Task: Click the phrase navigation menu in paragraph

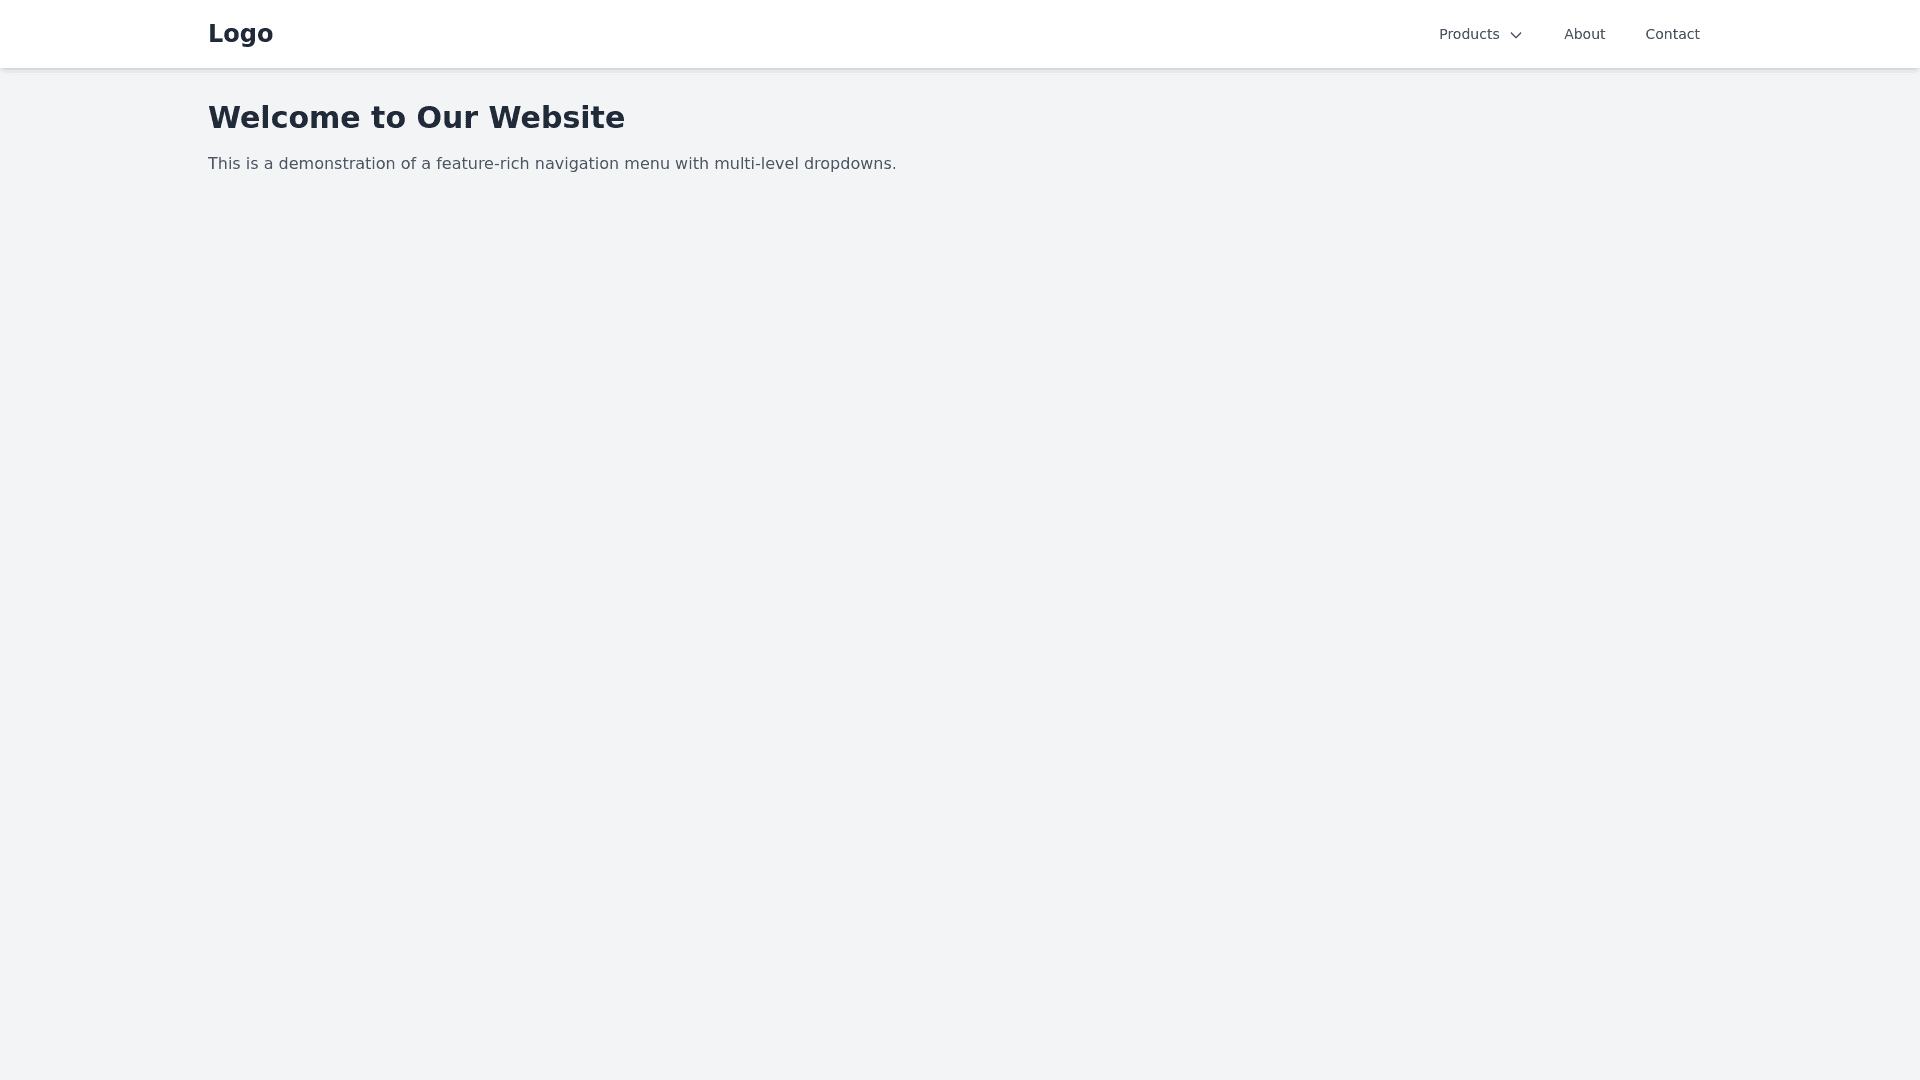Action: tap(602, 163)
